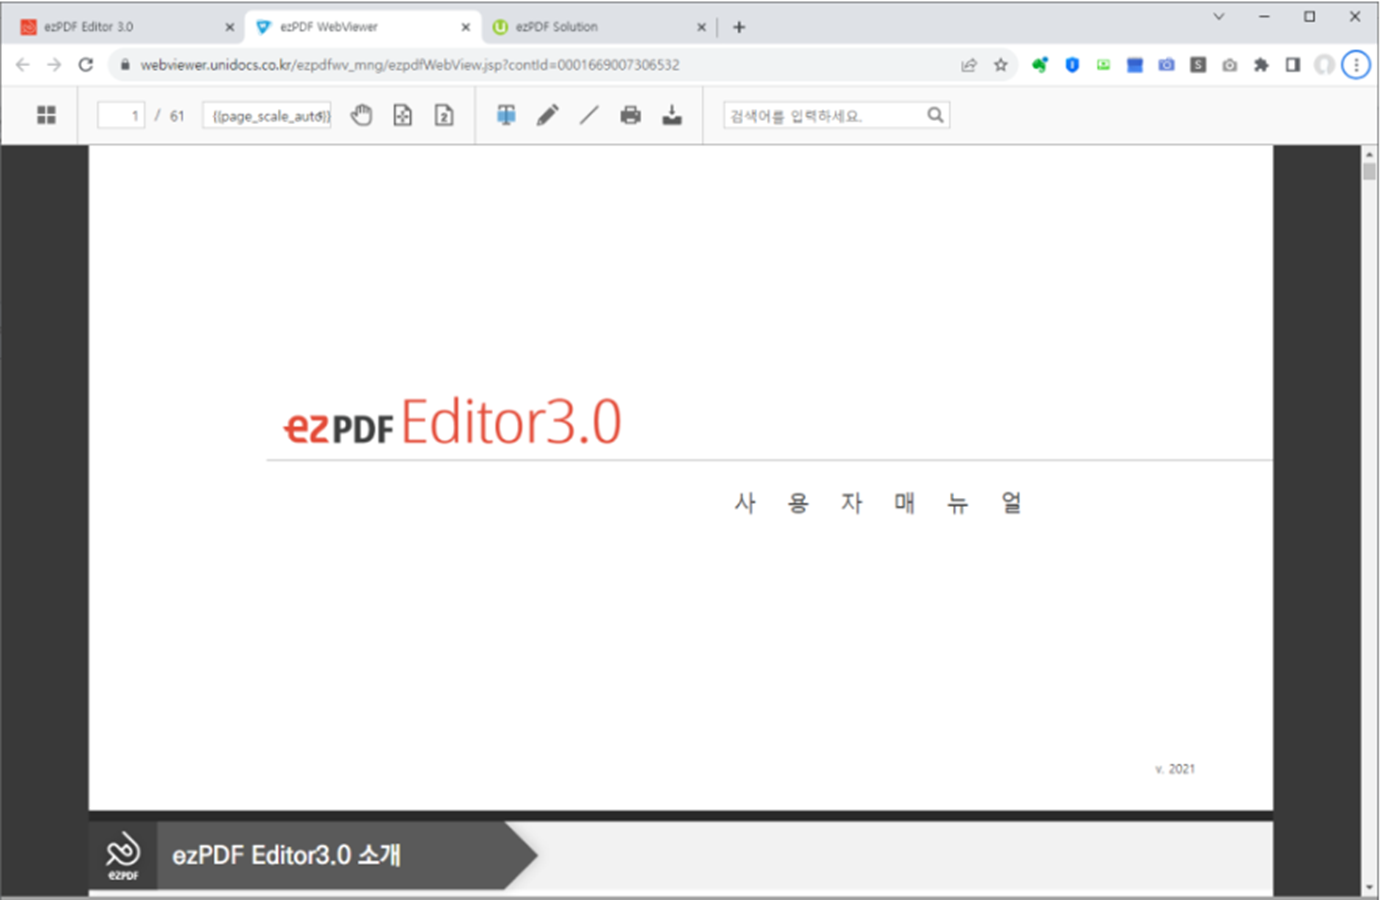
Task: Click the green screen recorder extension
Action: coord(1103,65)
